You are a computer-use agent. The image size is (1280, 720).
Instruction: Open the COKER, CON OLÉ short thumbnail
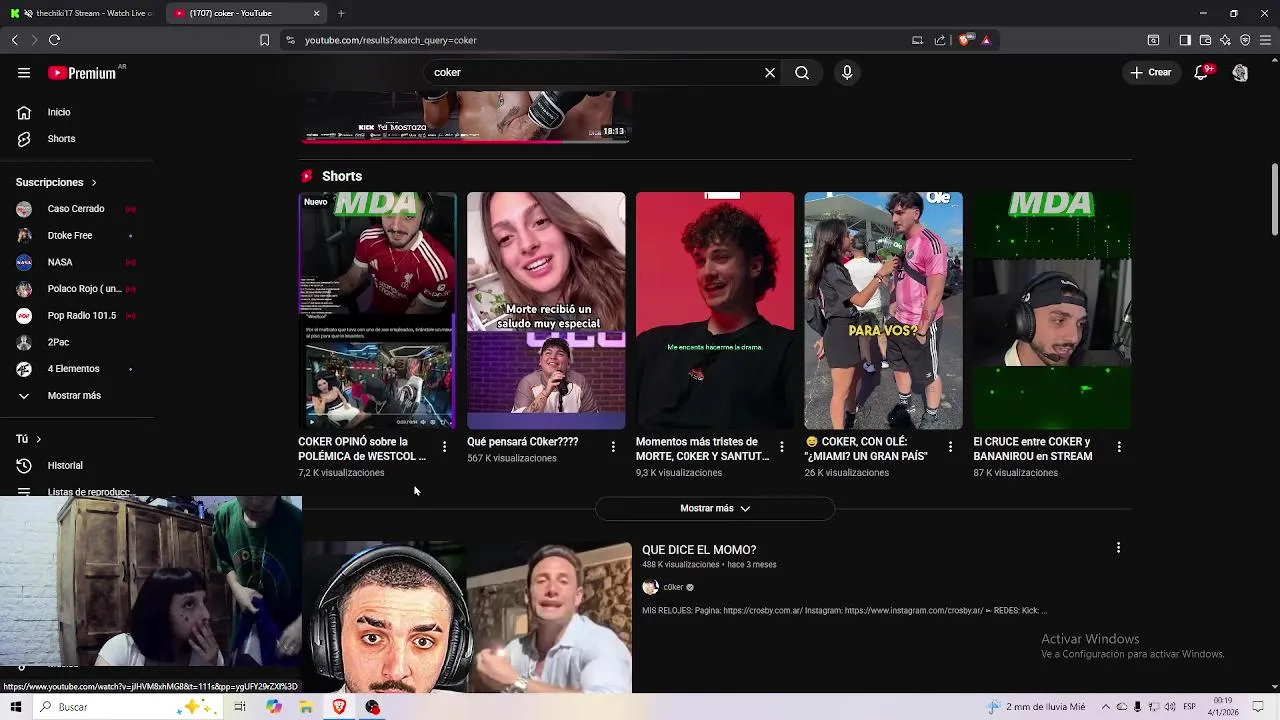(x=883, y=311)
